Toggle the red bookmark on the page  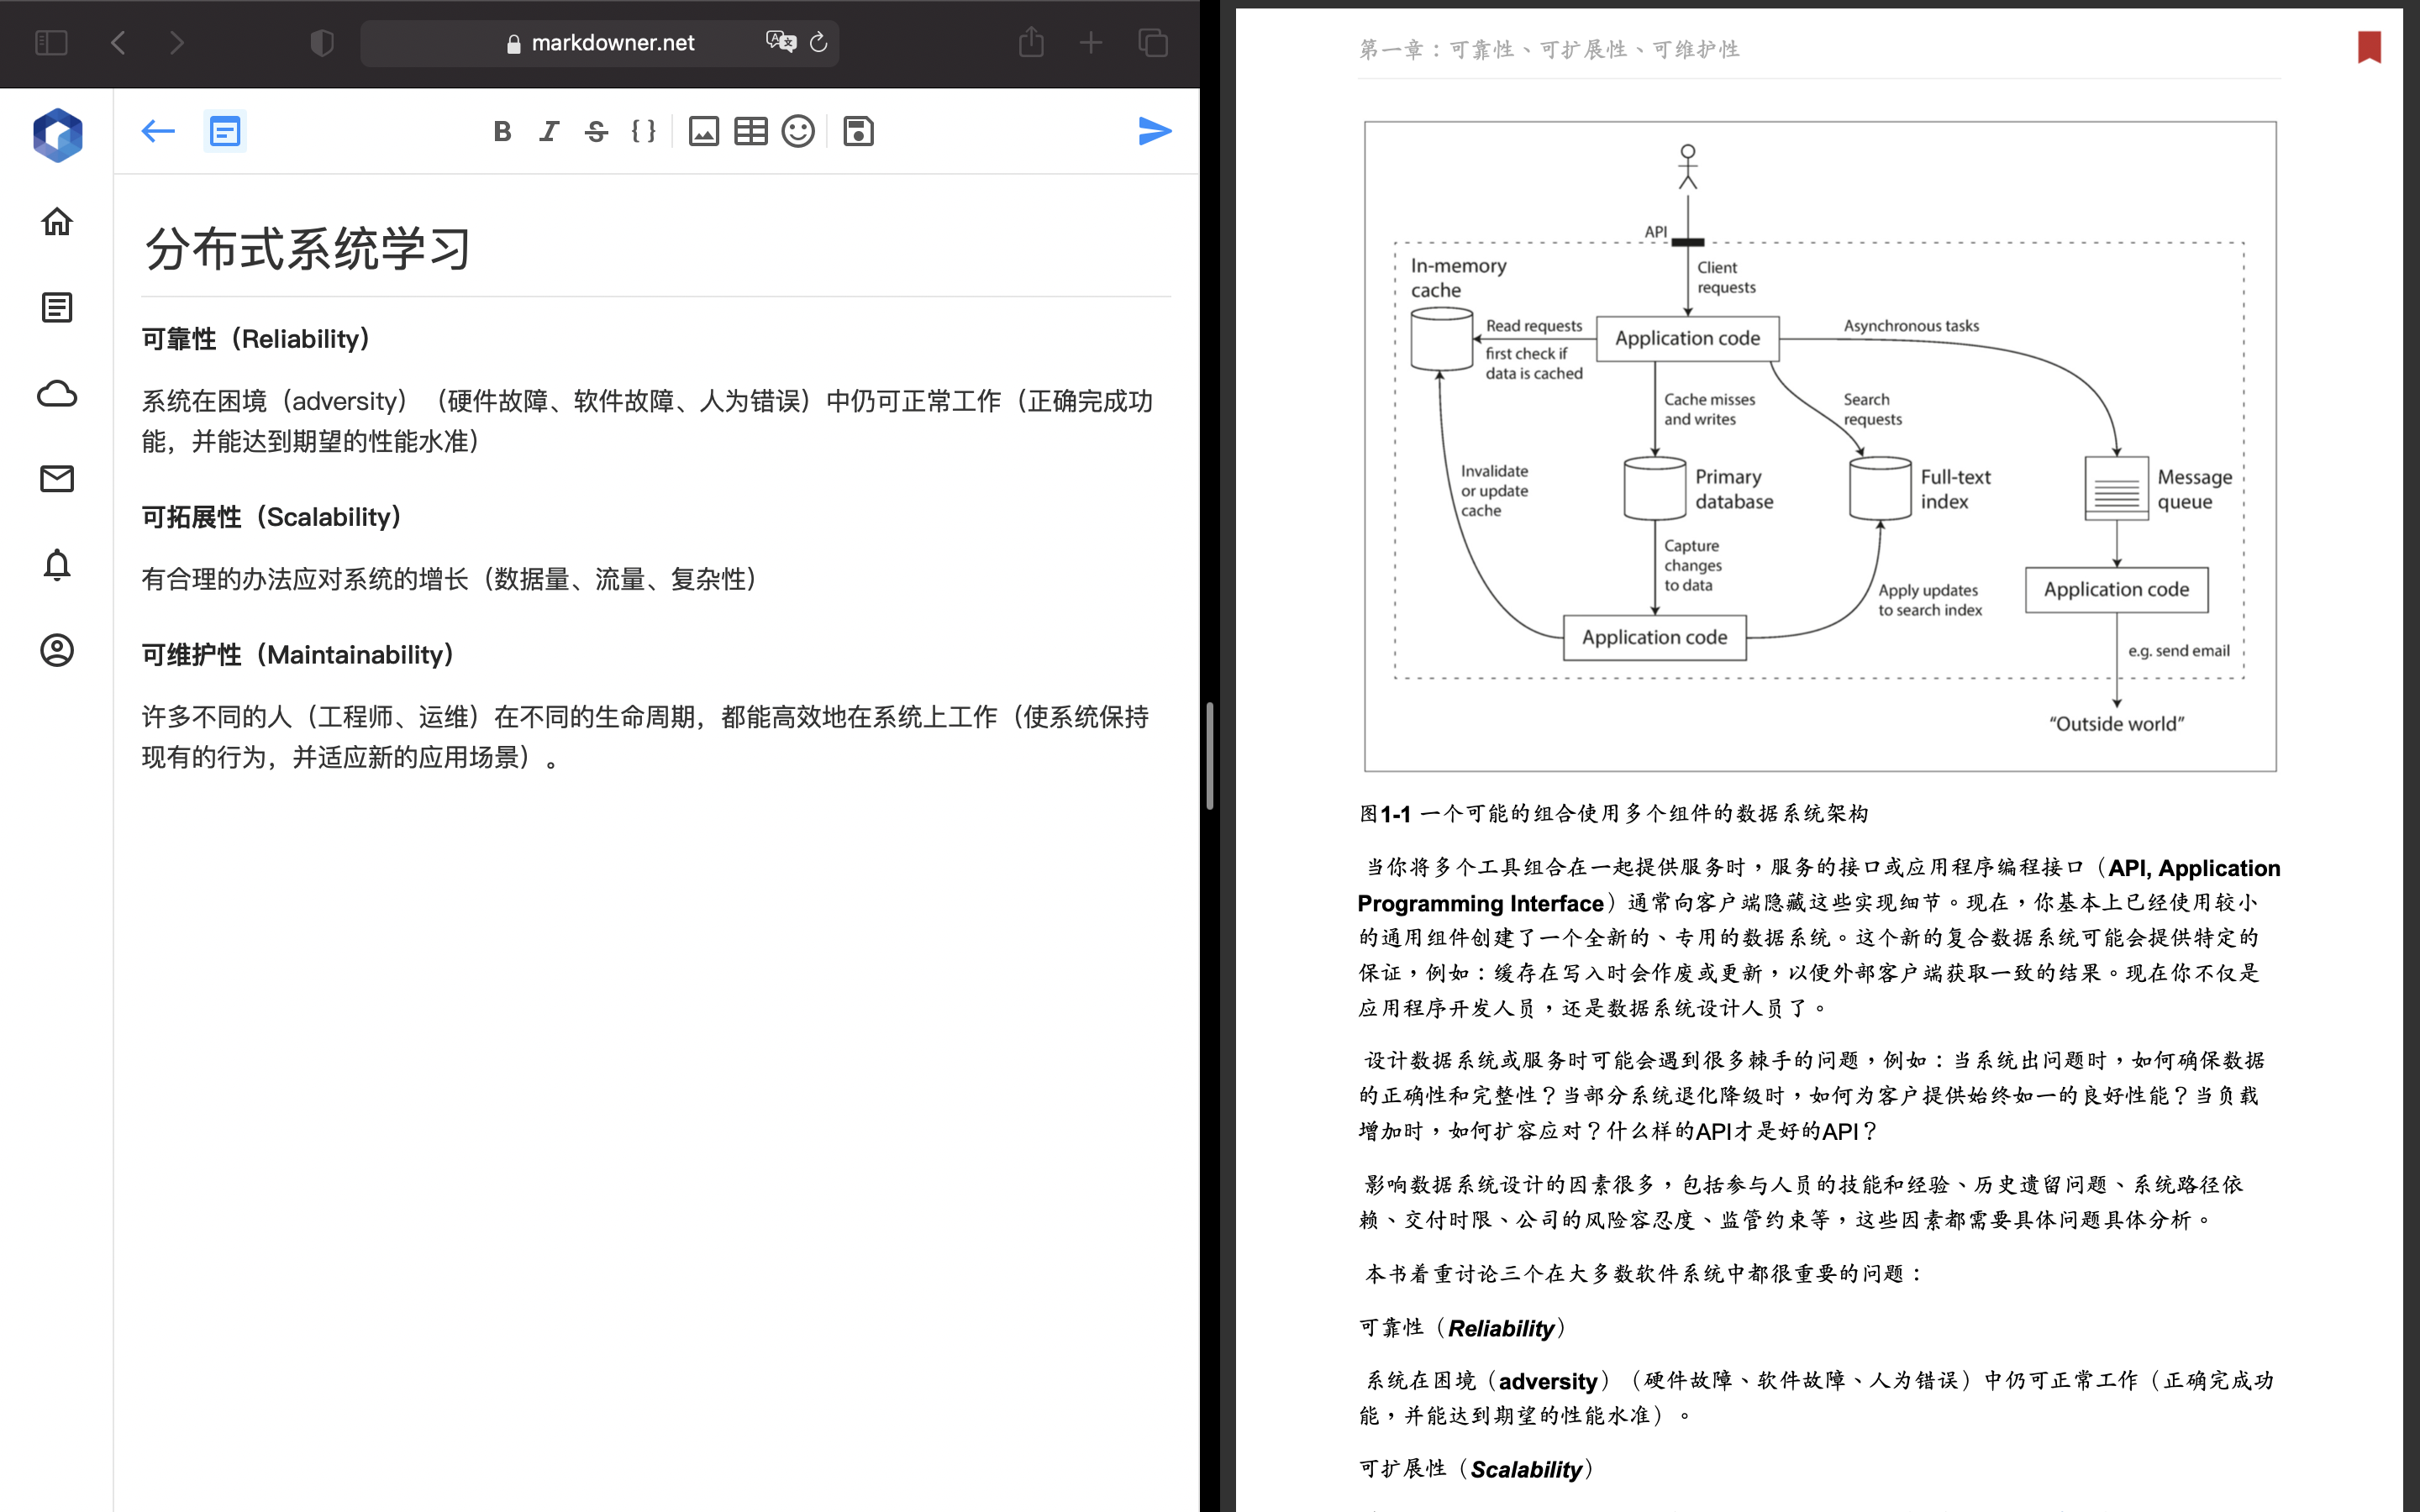click(2368, 47)
